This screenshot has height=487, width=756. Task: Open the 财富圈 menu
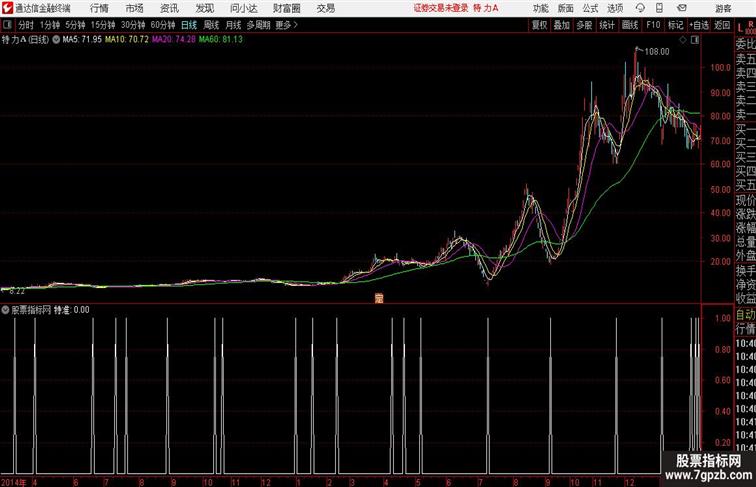pos(286,8)
